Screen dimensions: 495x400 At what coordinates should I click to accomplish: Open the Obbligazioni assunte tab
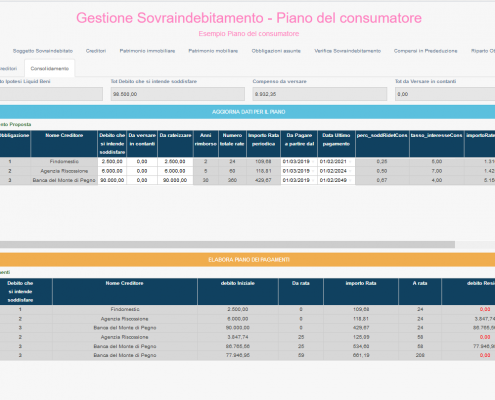(276, 51)
